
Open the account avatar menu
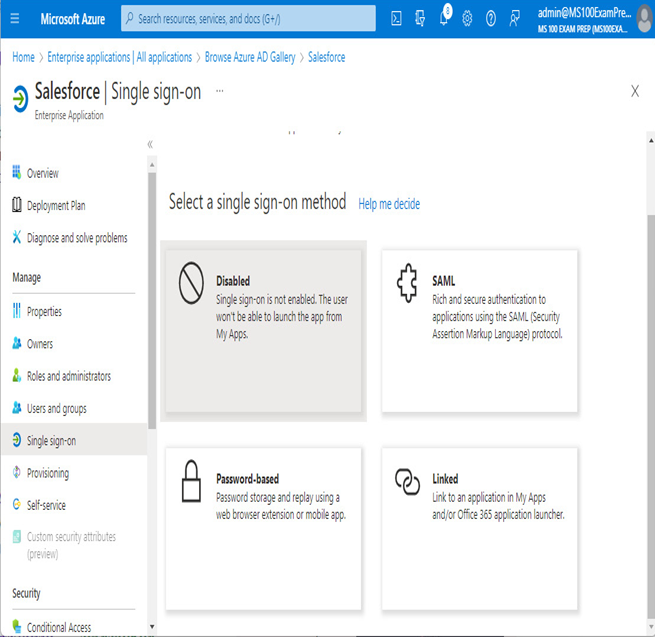[645, 19]
